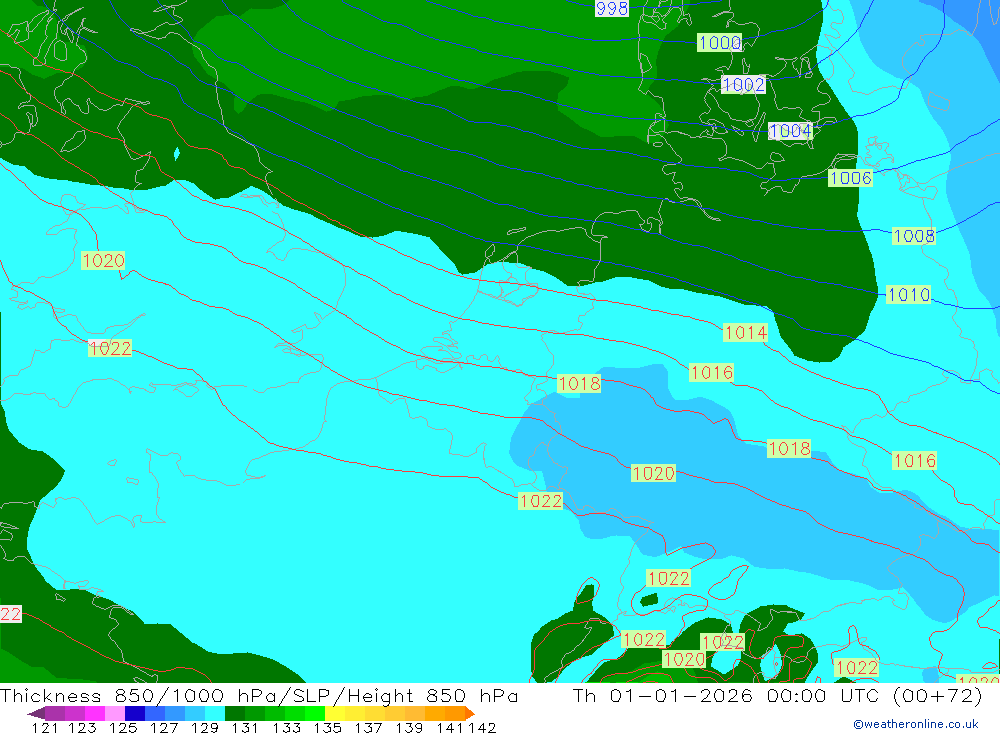Click the light pink swatch above 125
Screen dimensions: 1000x733
(x=115, y=713)
